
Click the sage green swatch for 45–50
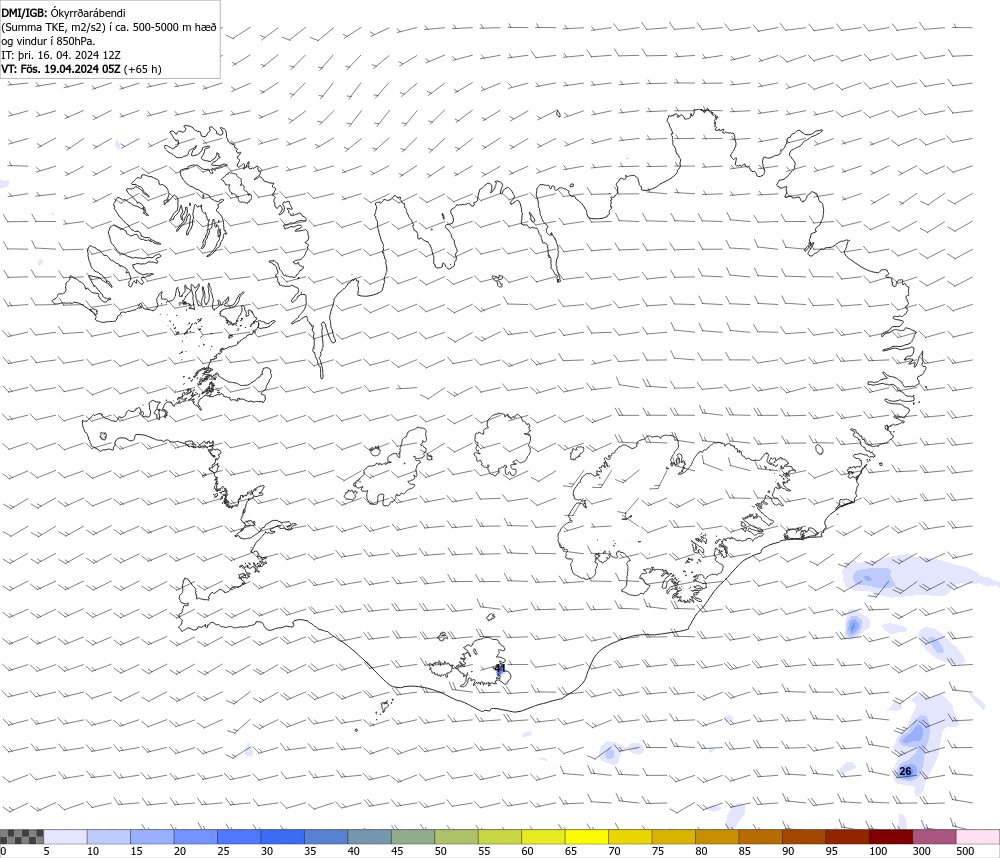413,837
